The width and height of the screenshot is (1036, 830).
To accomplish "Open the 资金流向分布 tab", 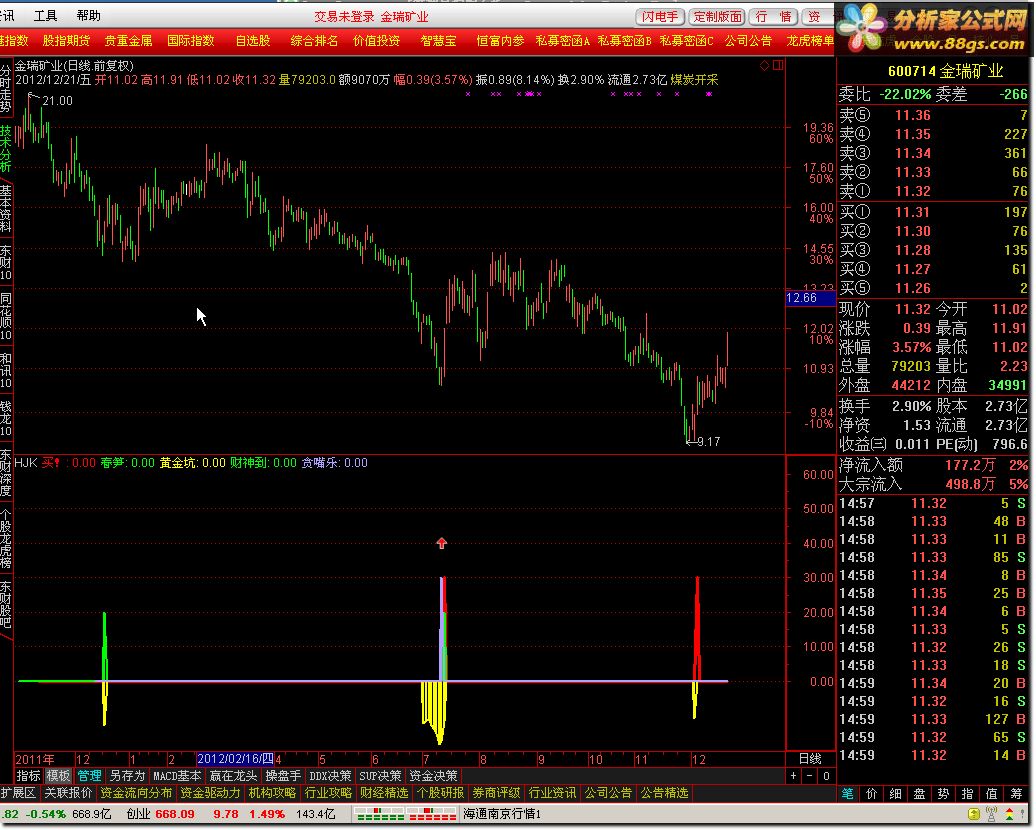I will [136, 793].
